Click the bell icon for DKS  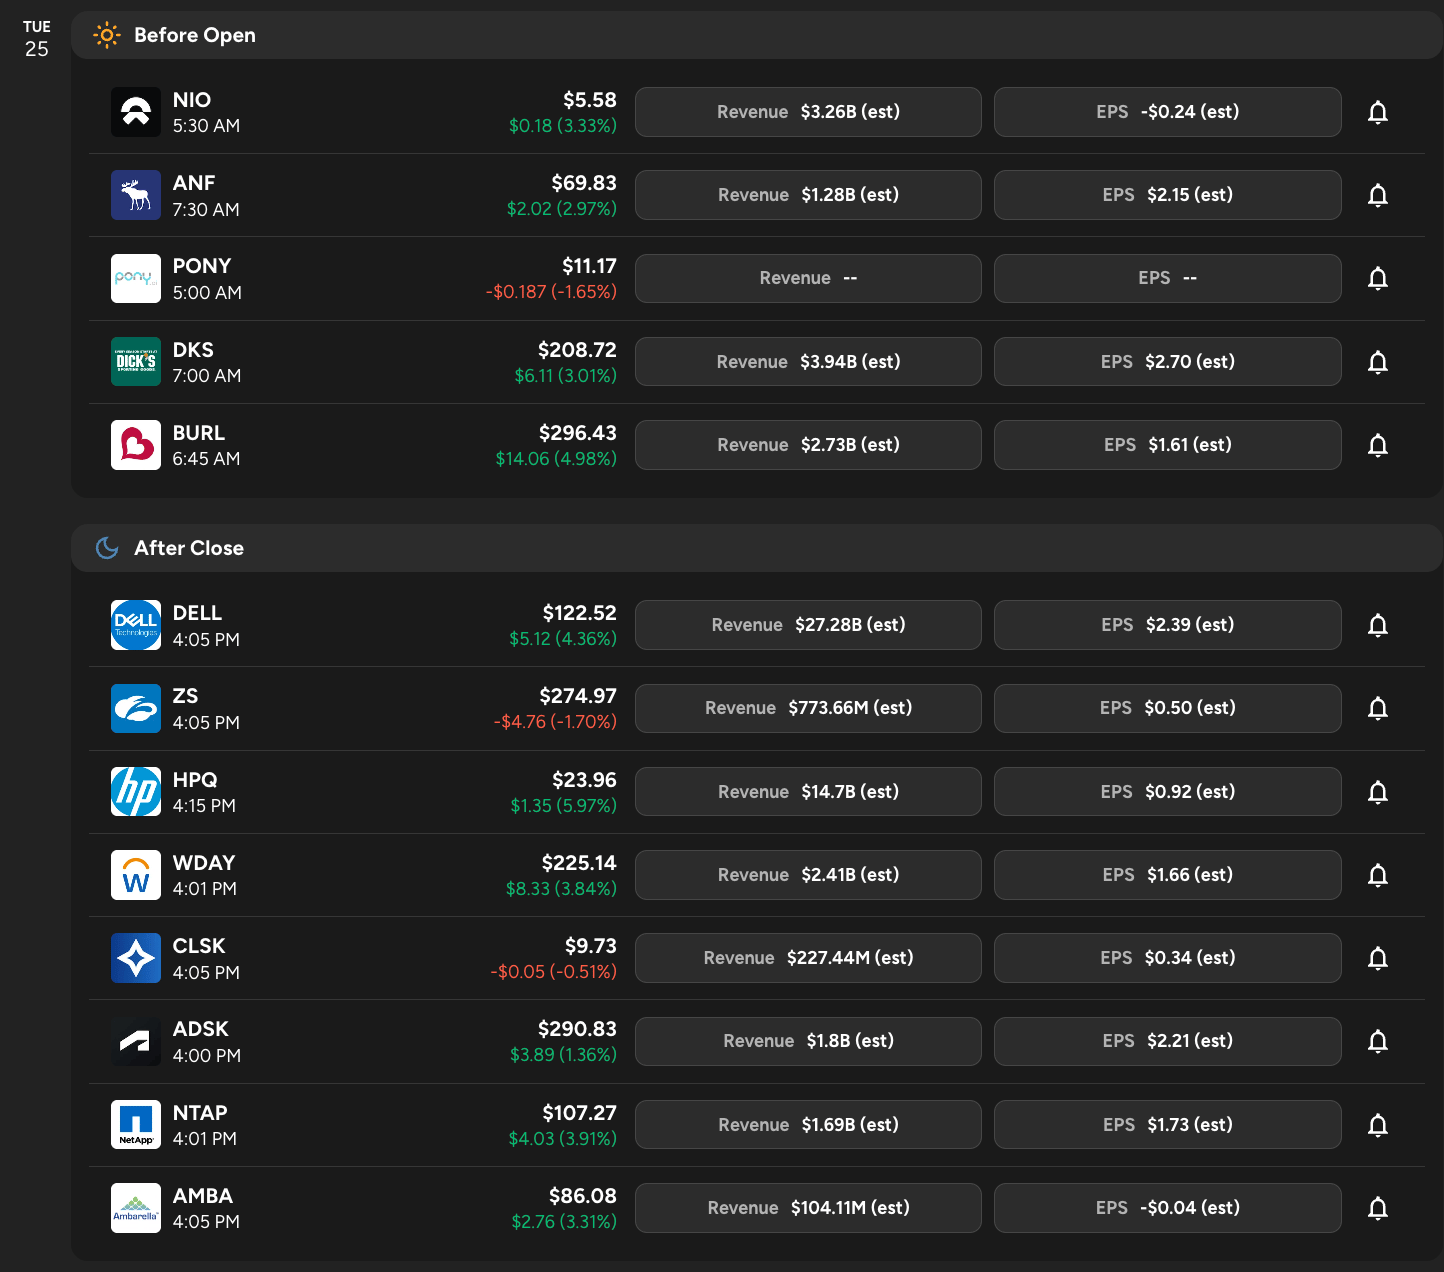pos(1378,362)
